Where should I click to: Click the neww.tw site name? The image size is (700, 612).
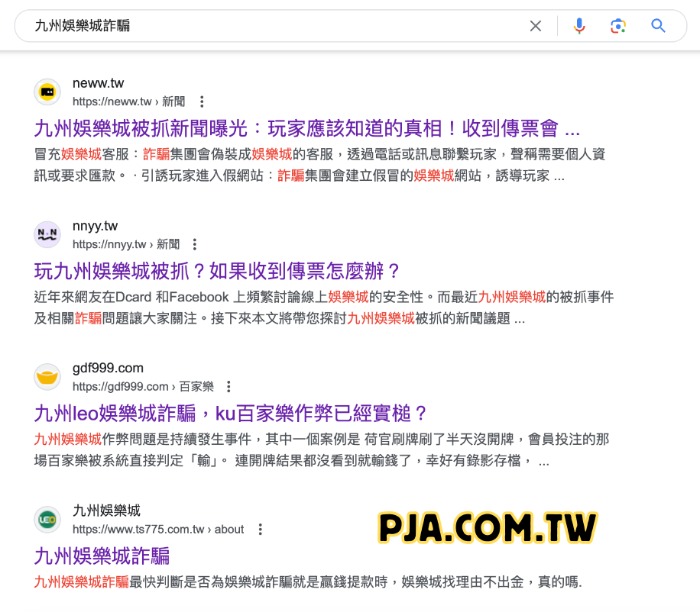98,83
